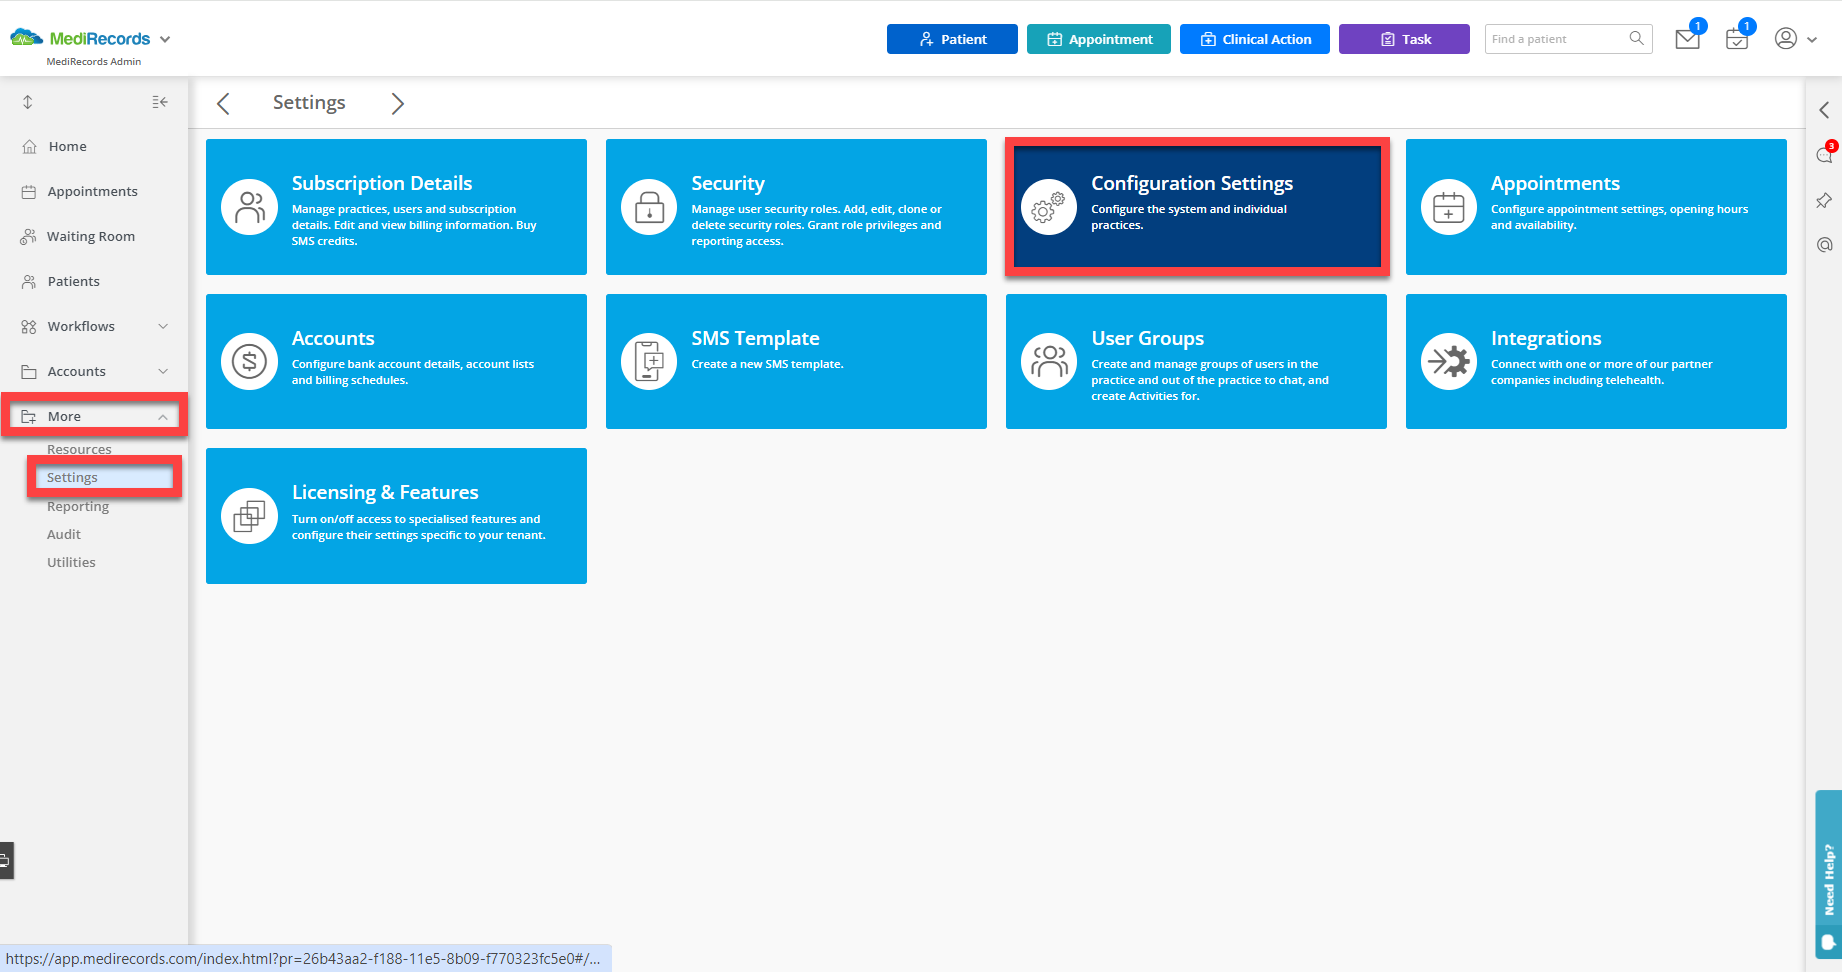Click the Workflows label in sidebar
1842x972 pixels.
tap(81, 326)
